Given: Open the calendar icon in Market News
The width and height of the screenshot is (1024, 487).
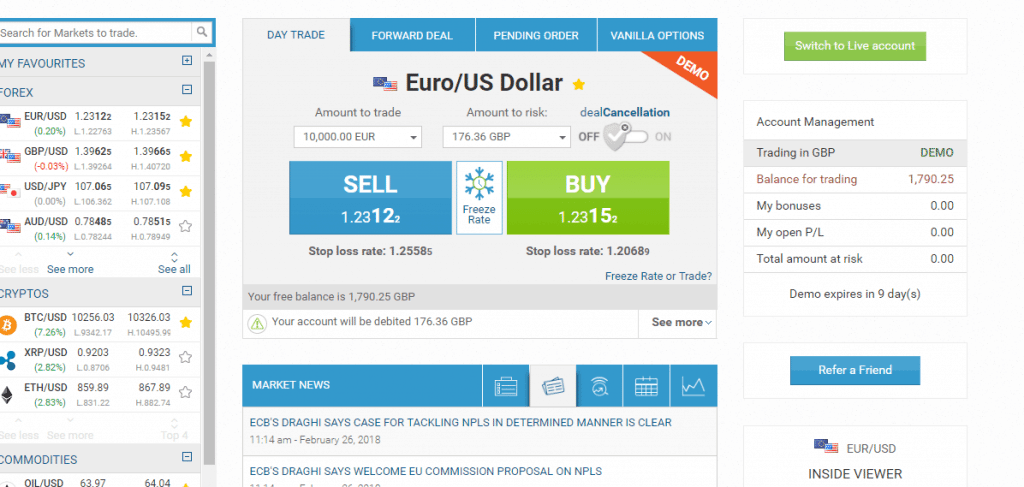Looking at the screenshot, I should [646, 386].
